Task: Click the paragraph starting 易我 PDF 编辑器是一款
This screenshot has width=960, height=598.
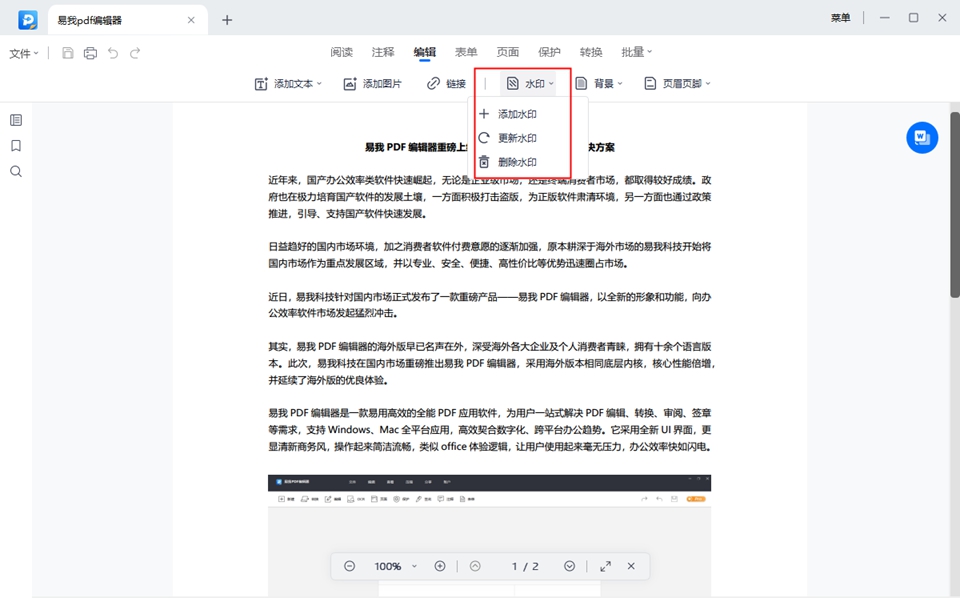Action: (x=490, y=430)
